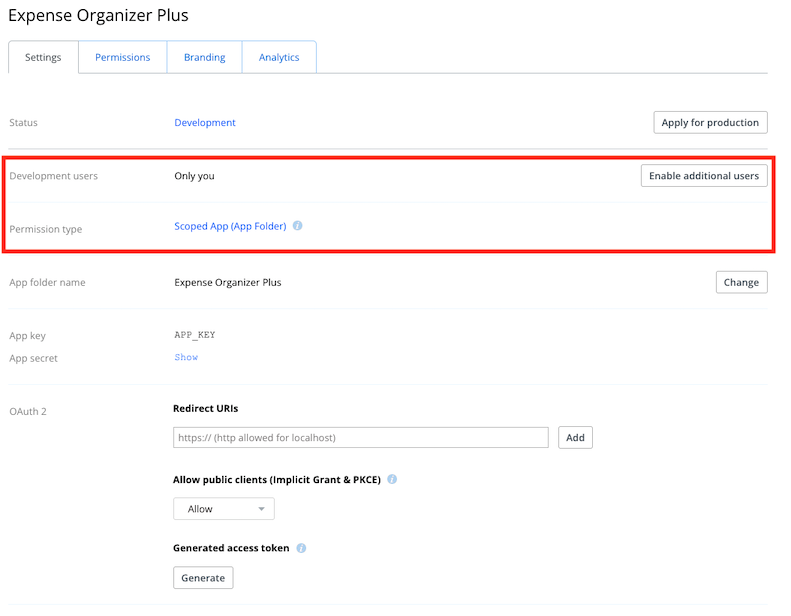Show the app secret
791x616 pixels.
tap(186, 357)
